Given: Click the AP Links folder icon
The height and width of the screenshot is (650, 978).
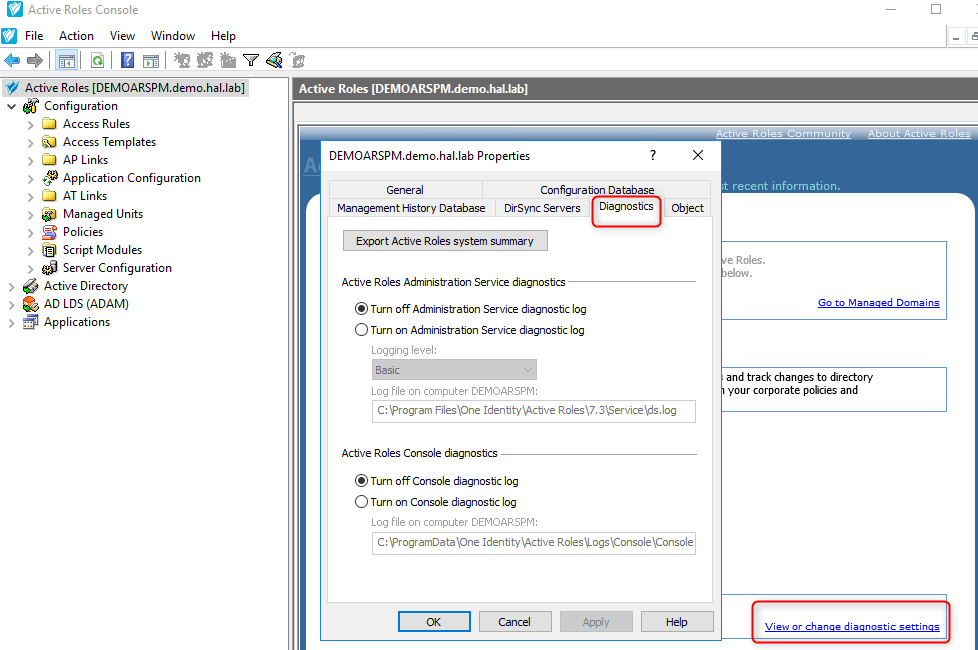Looking at the screenshot, I should click(x=49, y=160).
